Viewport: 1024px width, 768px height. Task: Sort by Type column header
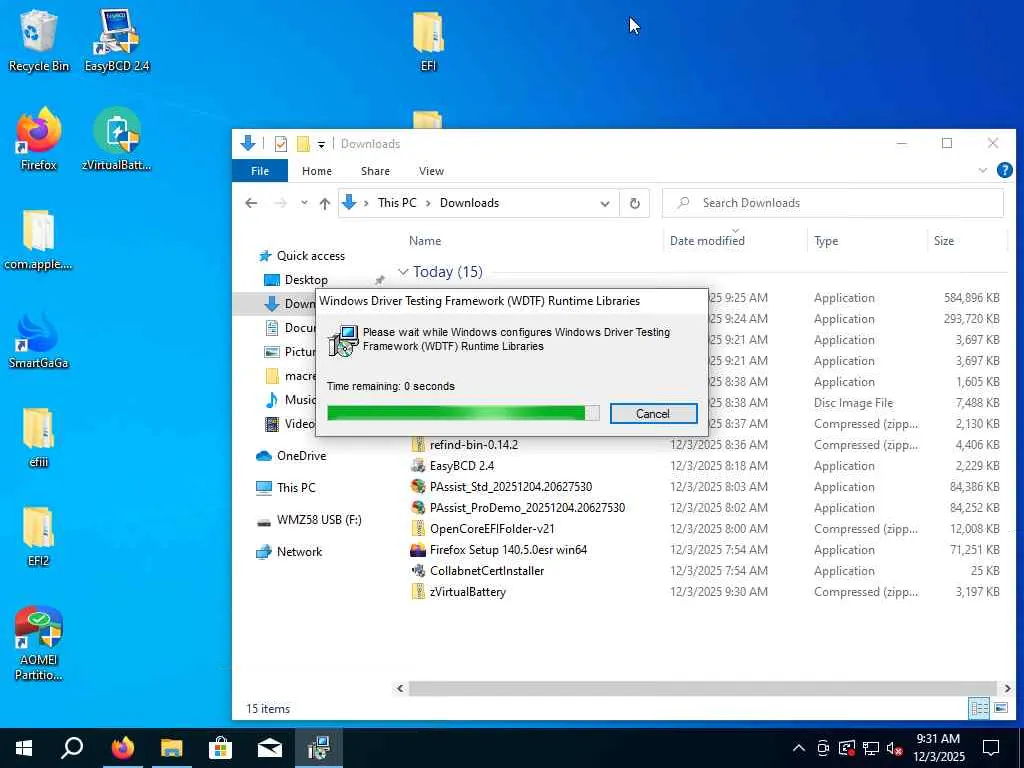pos(826,241)
